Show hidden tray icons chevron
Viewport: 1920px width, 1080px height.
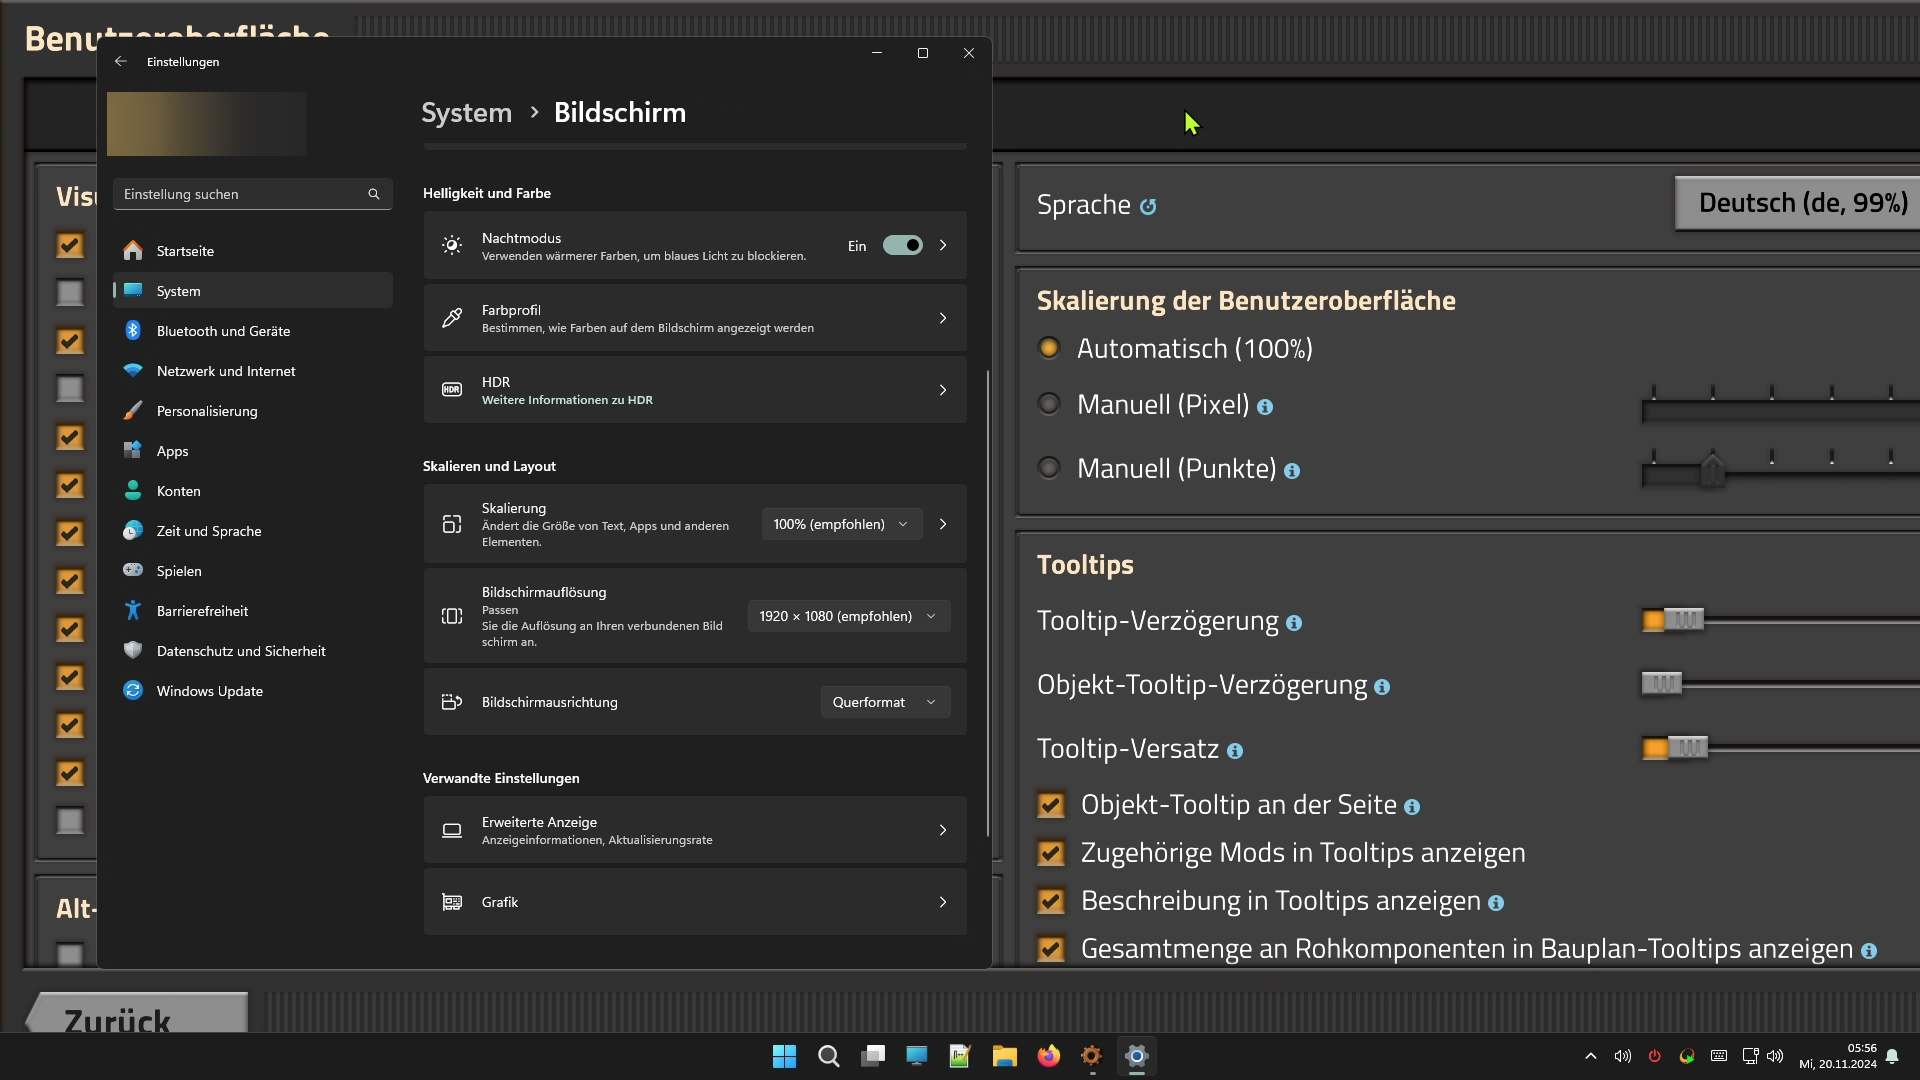pos(1591,1057)
